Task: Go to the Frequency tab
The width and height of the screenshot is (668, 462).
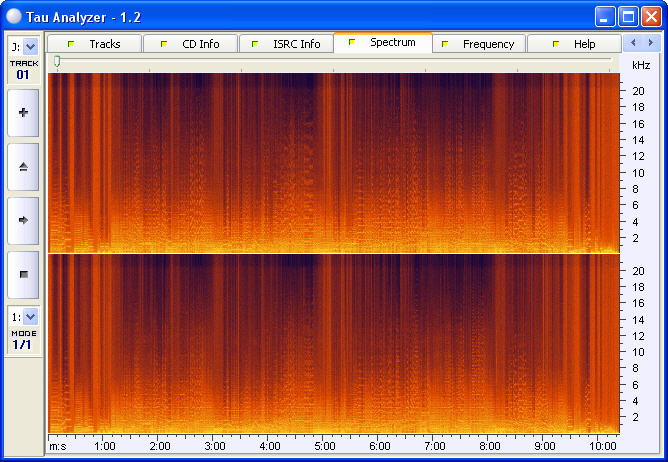Action: click(x=478, y=44)
